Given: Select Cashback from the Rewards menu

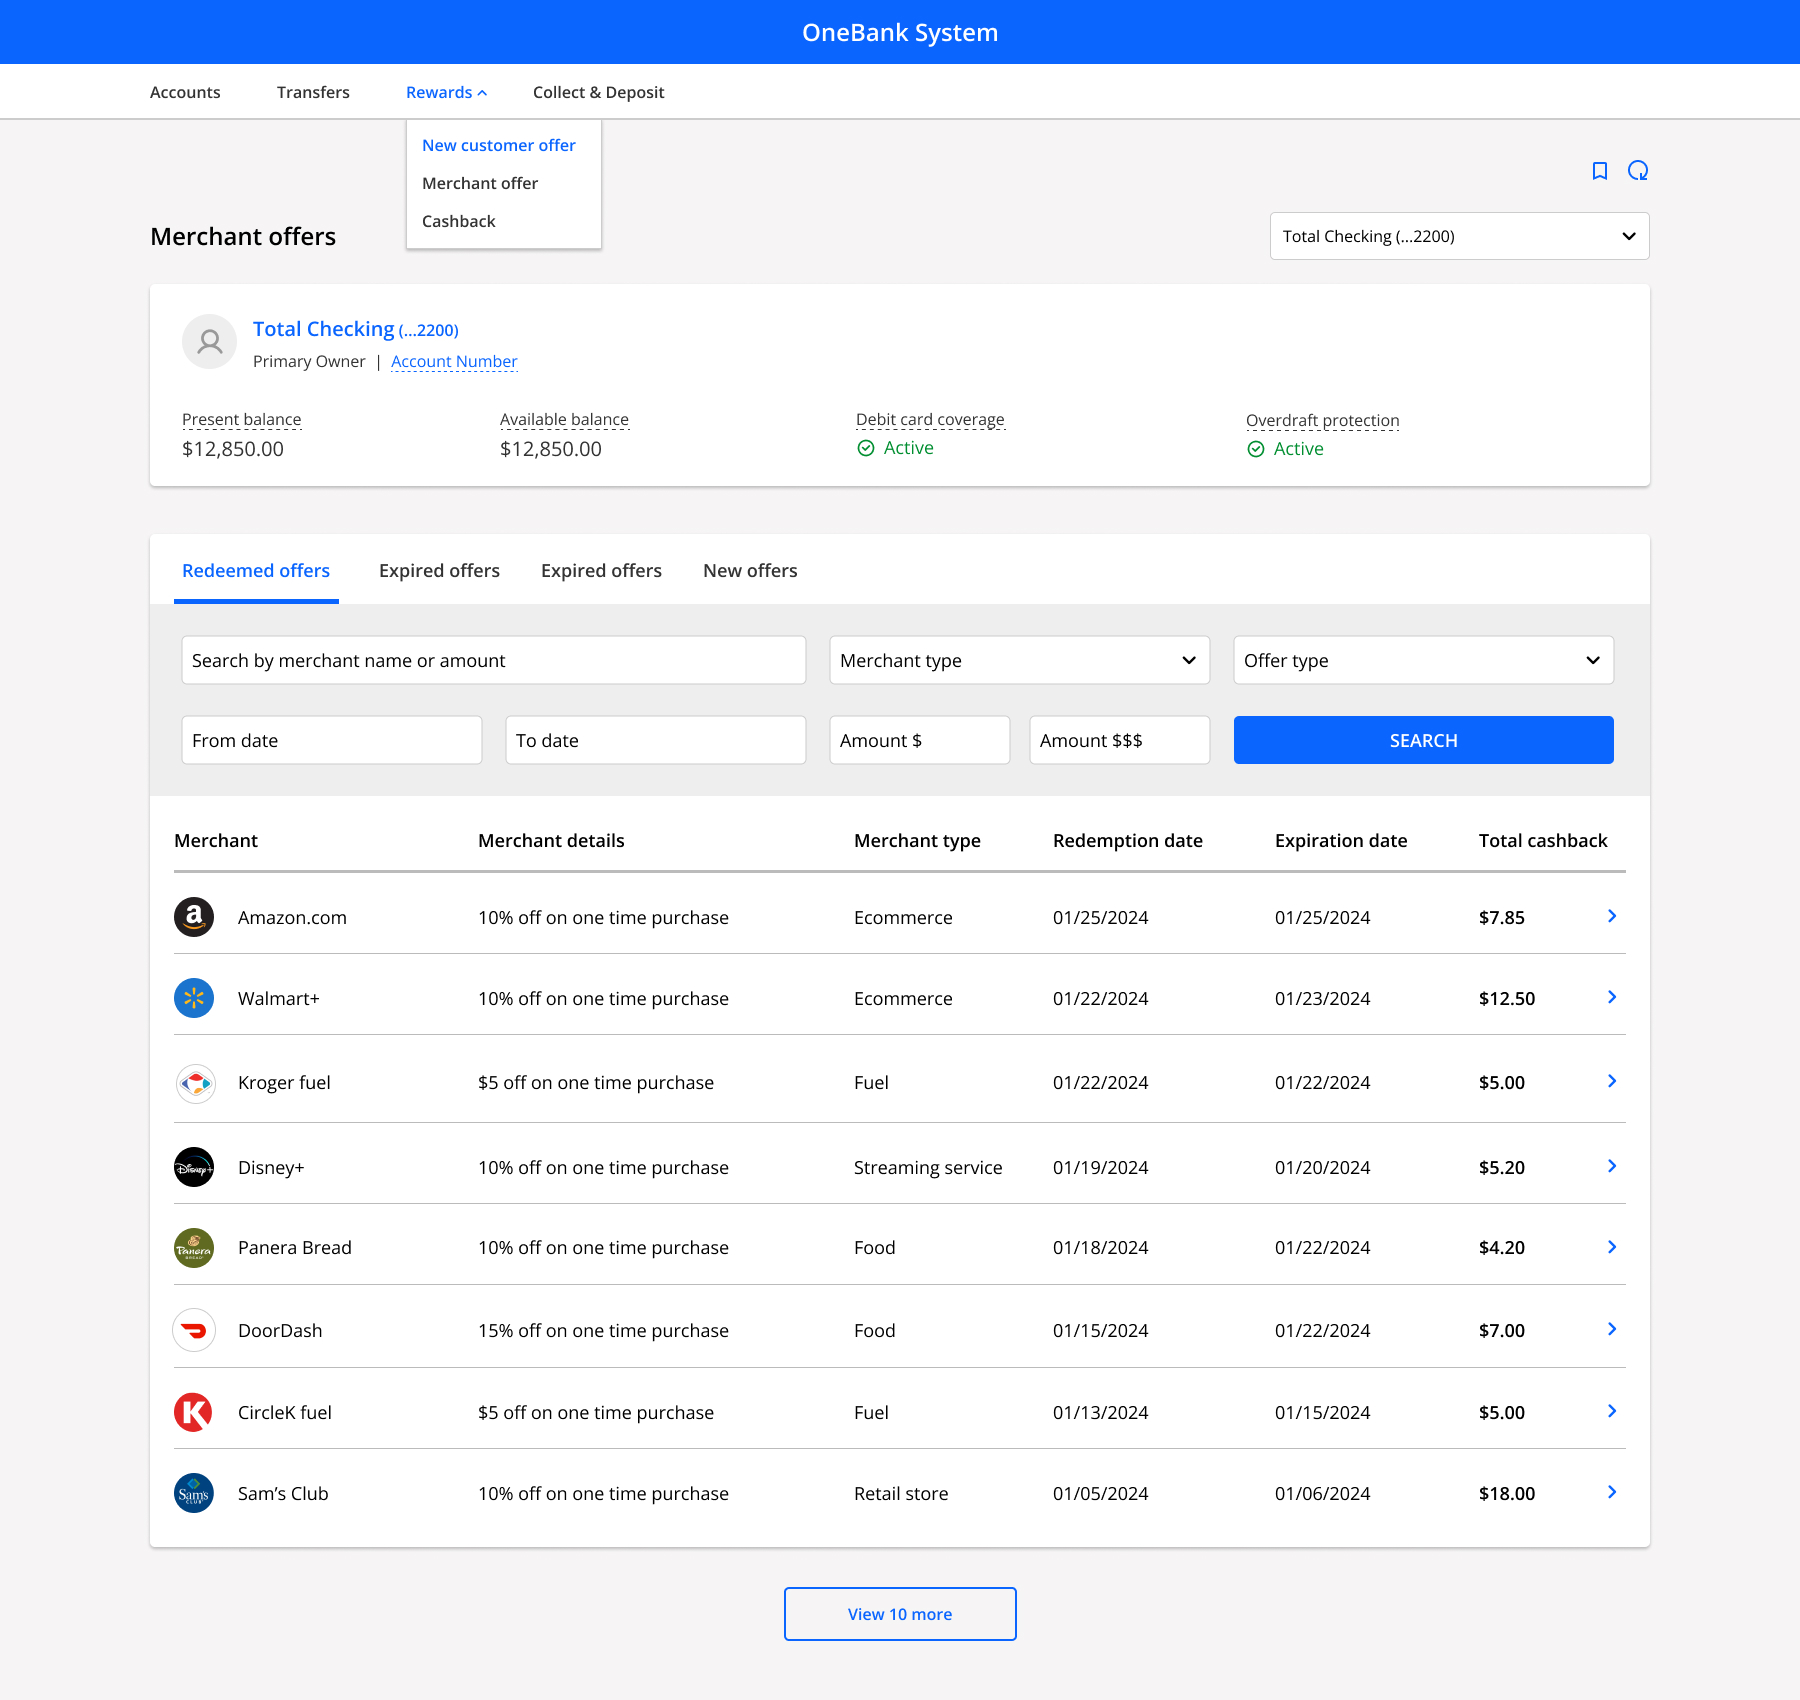Looking at the screenshot, I should pos(458,221).
